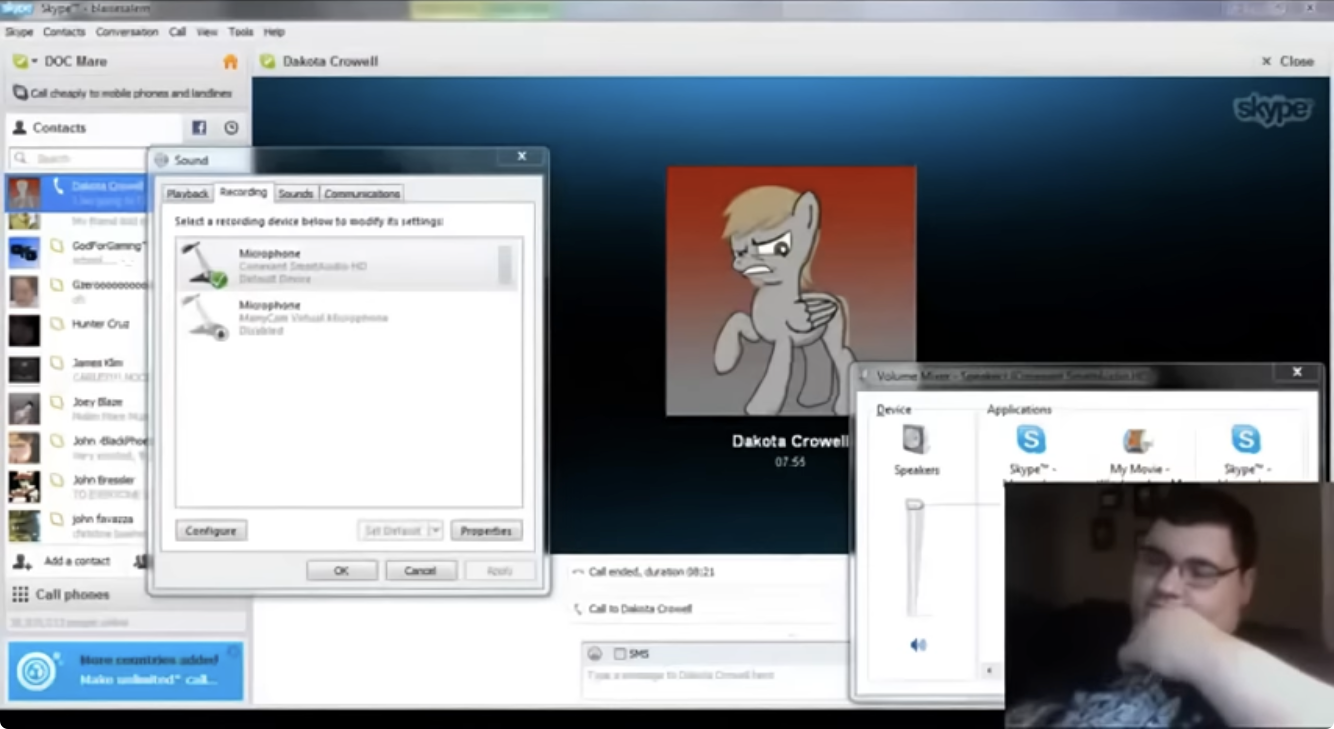
Task: Click the My Movie application icon in Volume Mixer
Action: pos(1137,440)
